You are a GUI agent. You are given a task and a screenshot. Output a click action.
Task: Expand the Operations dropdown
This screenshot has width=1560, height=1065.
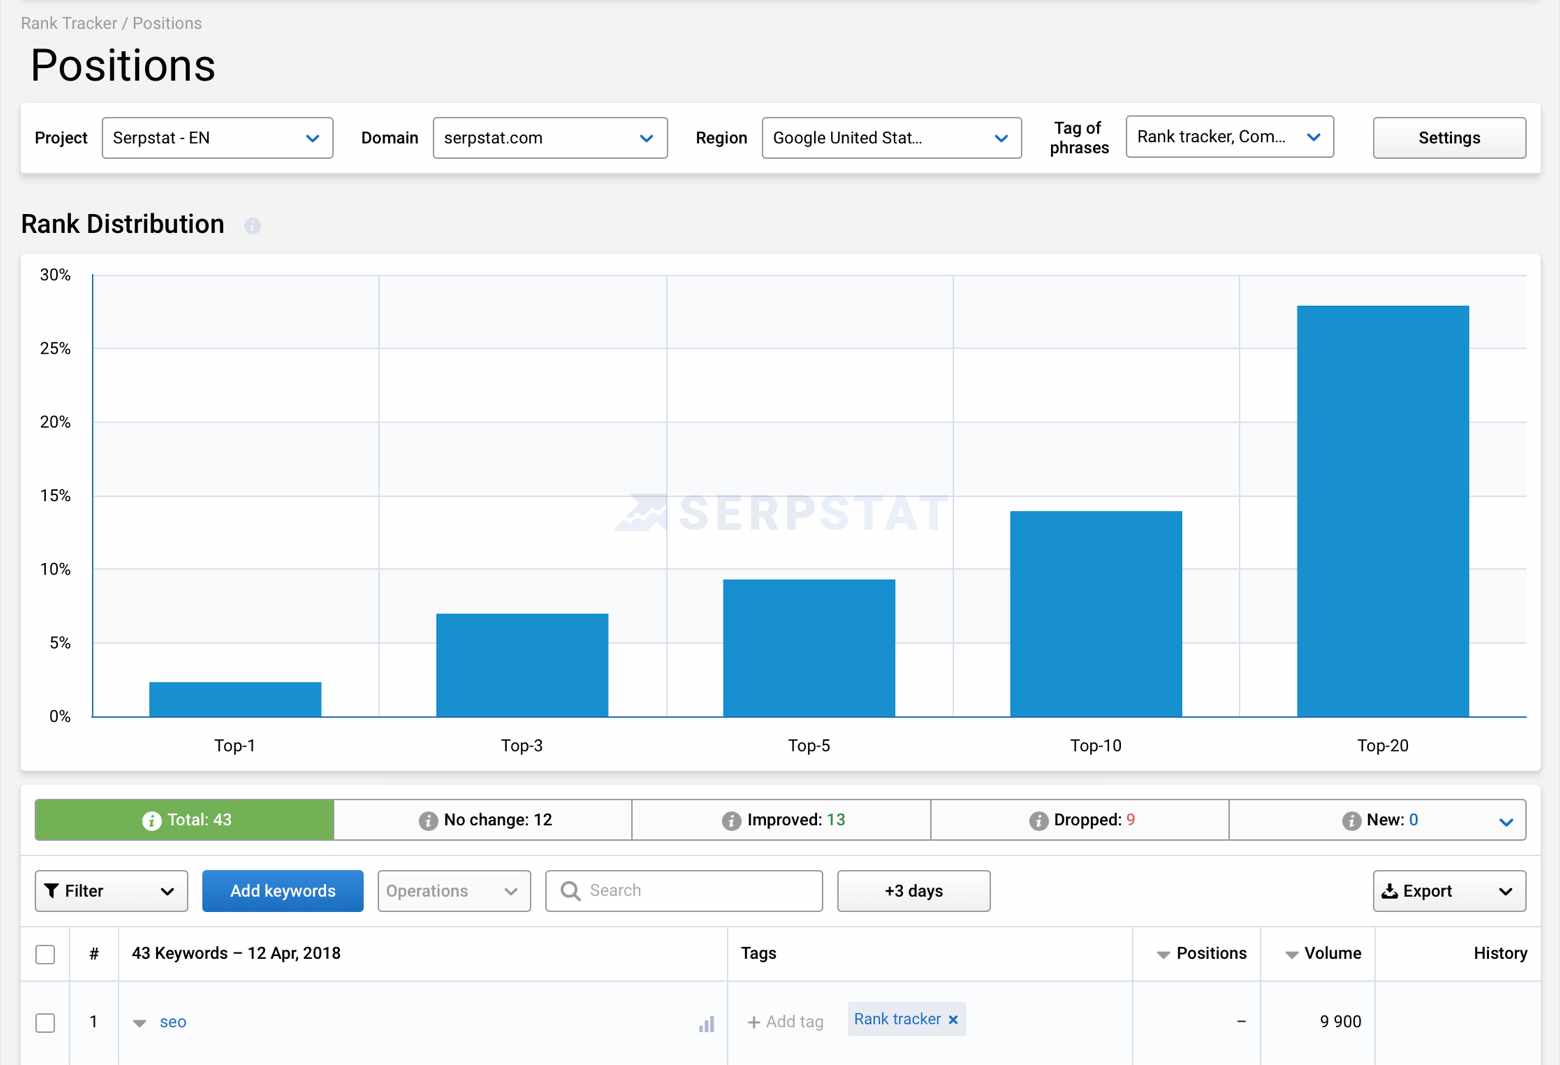tap(452, 890)
